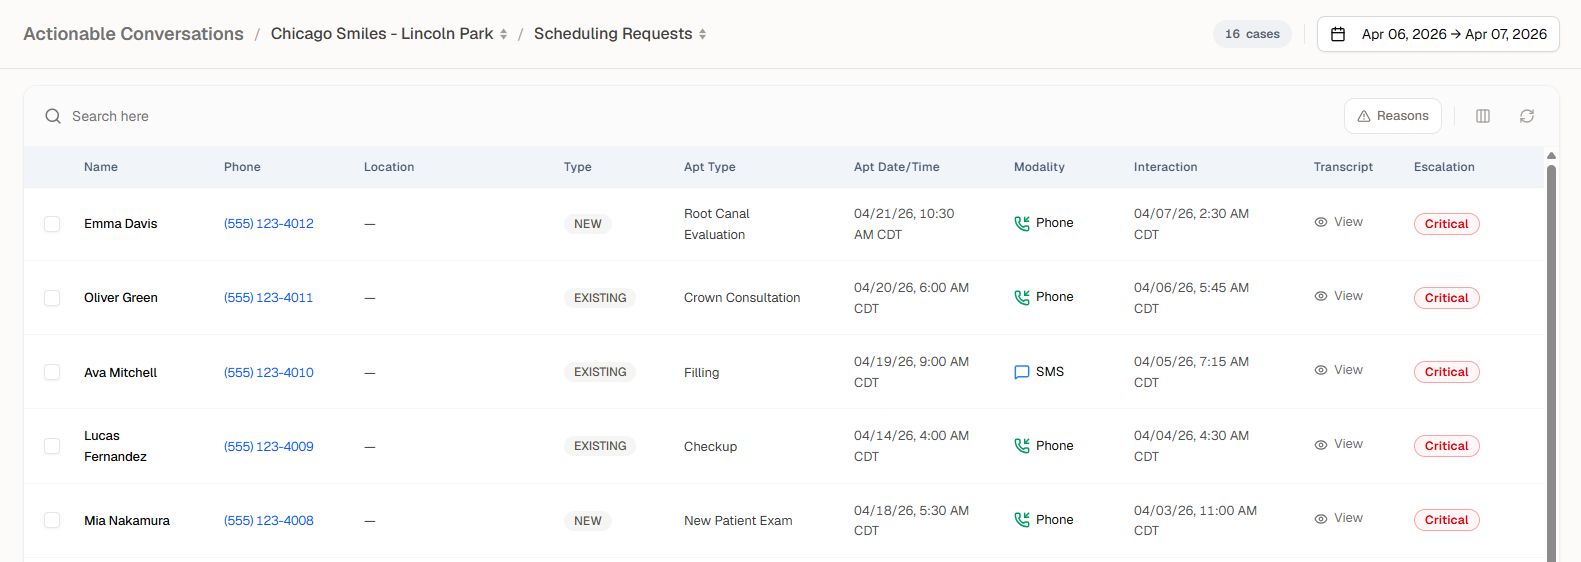Click the search magnifier icon
This screenshot has height=562, width=1581.
coord(53,116)
